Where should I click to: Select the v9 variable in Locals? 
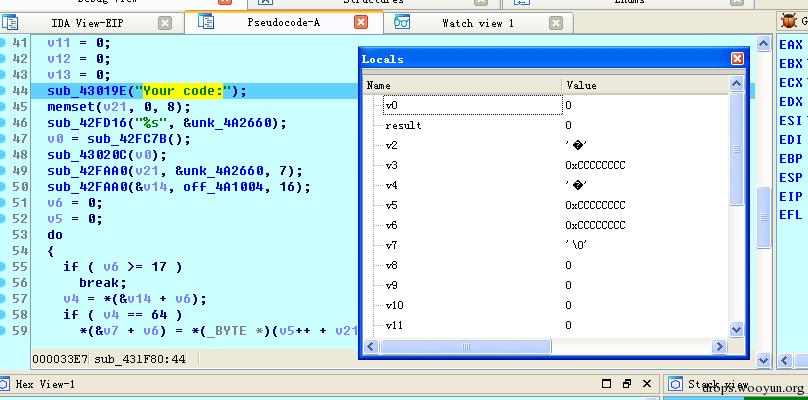click(x=392, y=286)
